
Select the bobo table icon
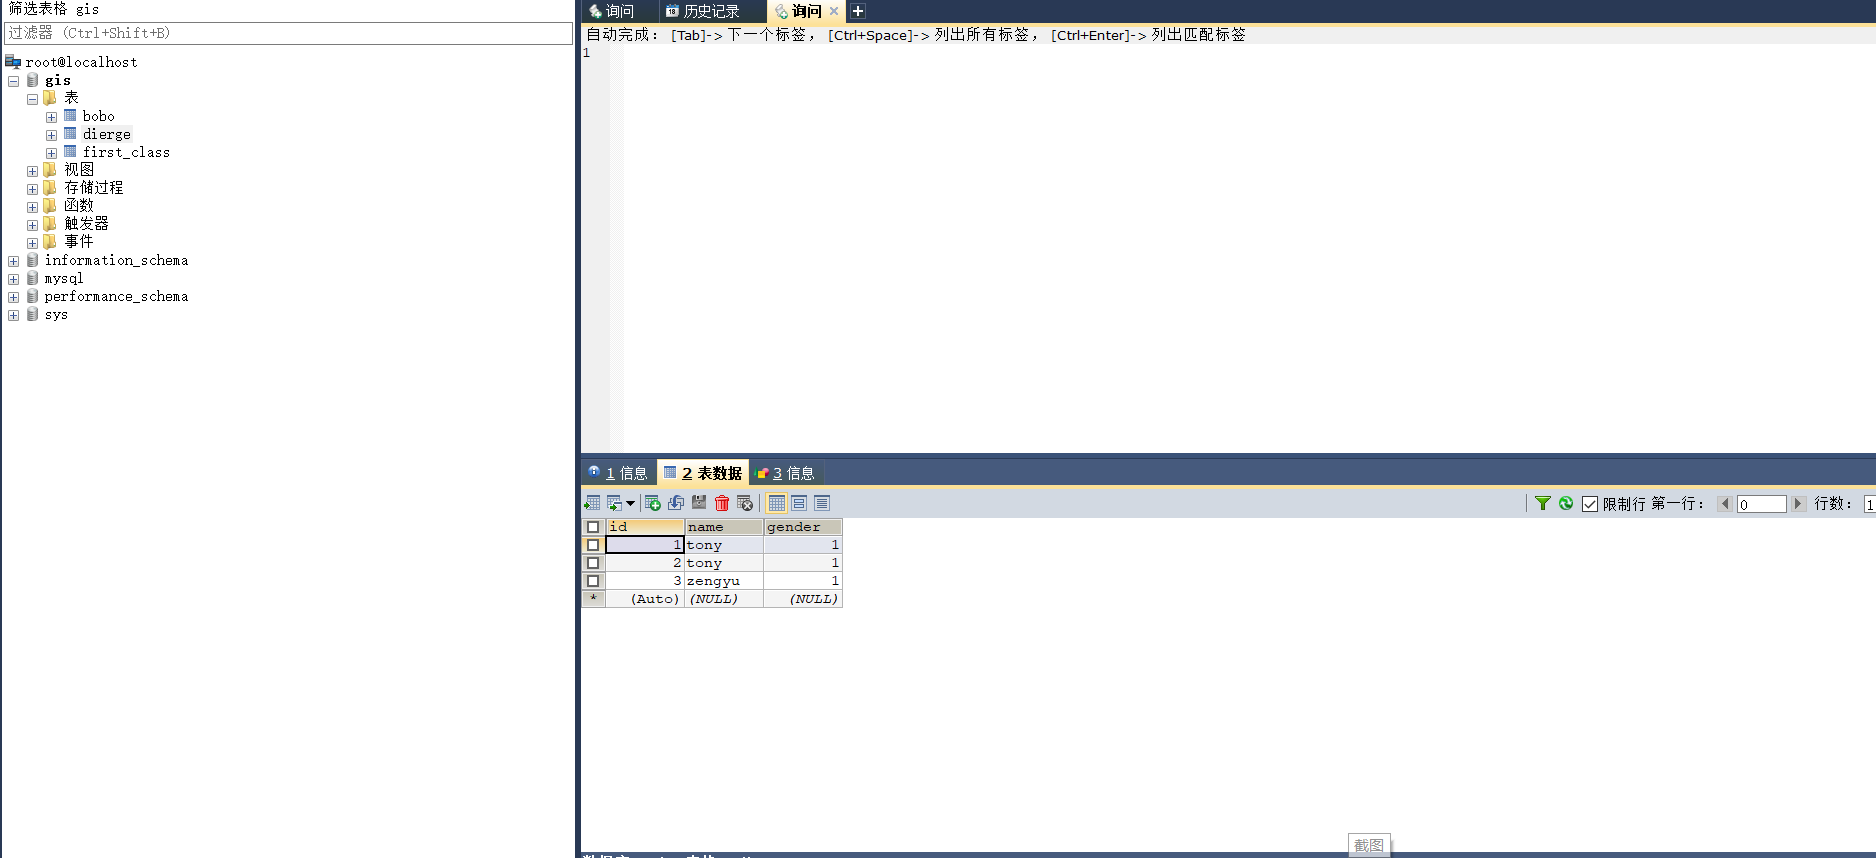point(70,116)
